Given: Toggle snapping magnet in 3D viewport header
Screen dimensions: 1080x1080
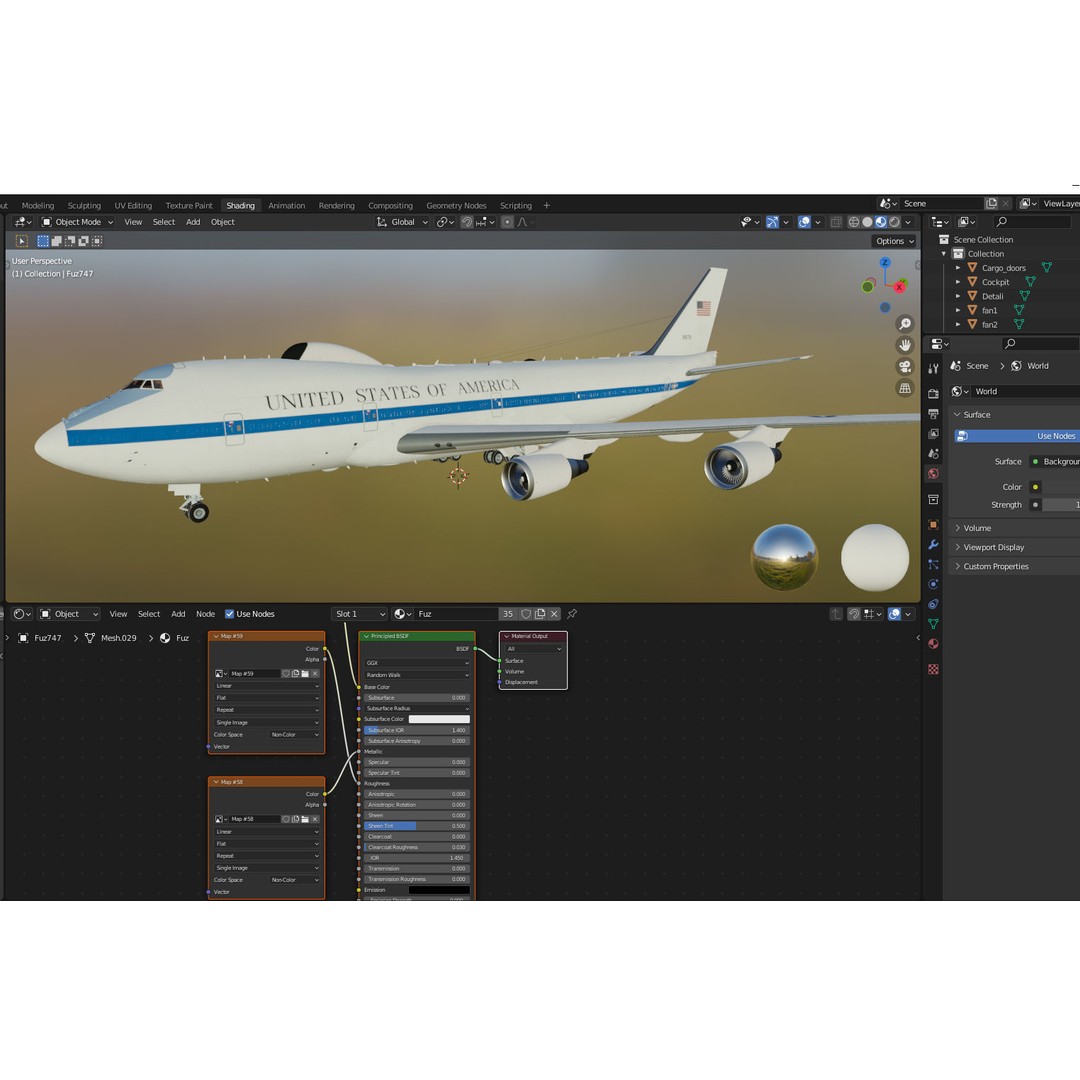Looking at the screenshot, I should click(466, 222).
